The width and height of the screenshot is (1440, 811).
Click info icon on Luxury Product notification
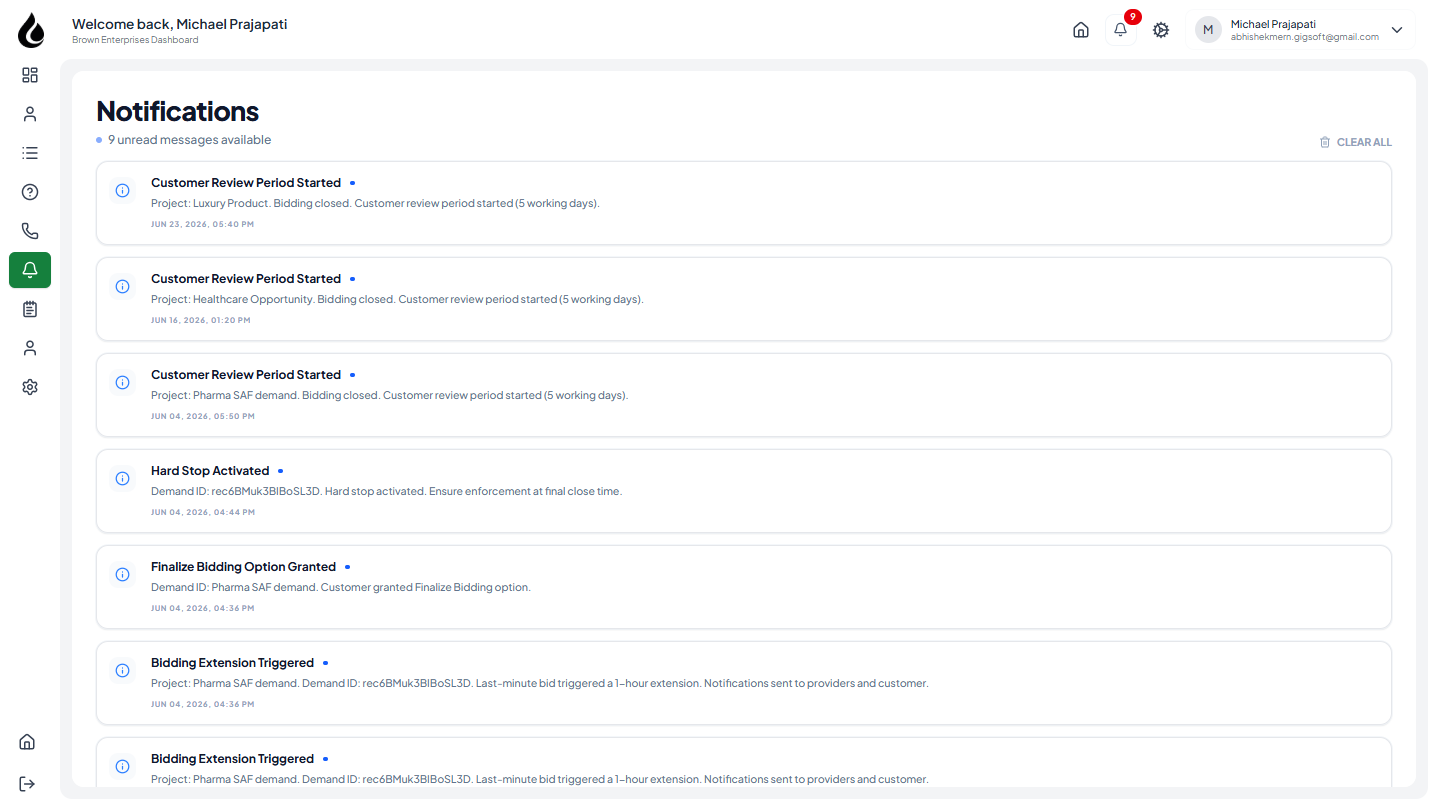pyautogui.click(x=123, y=190)
